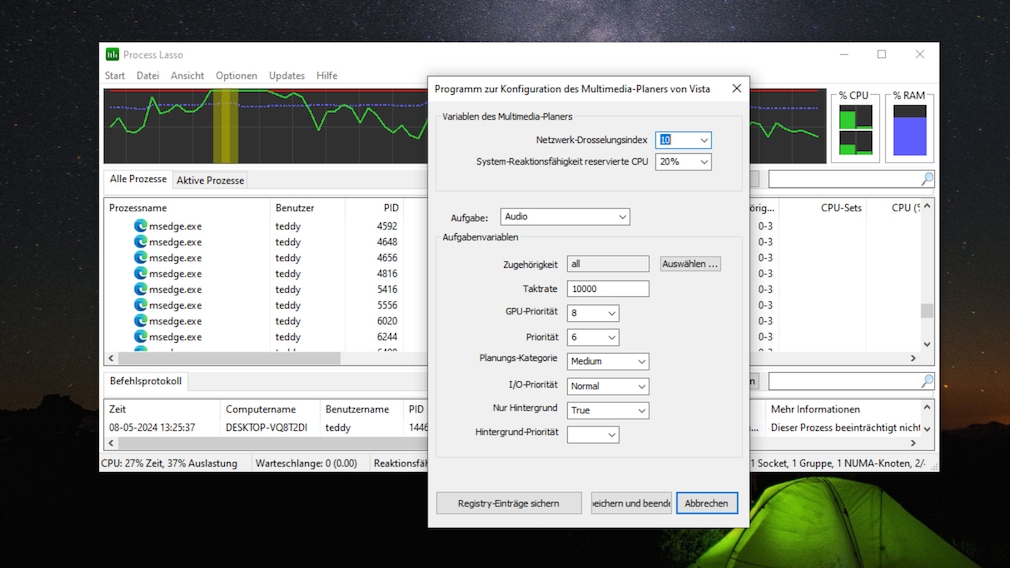Viewport: 1010px width, 568px height.
Task: Click Edge icon of msedge.exe PID 4816
Action: pos(140,273)
